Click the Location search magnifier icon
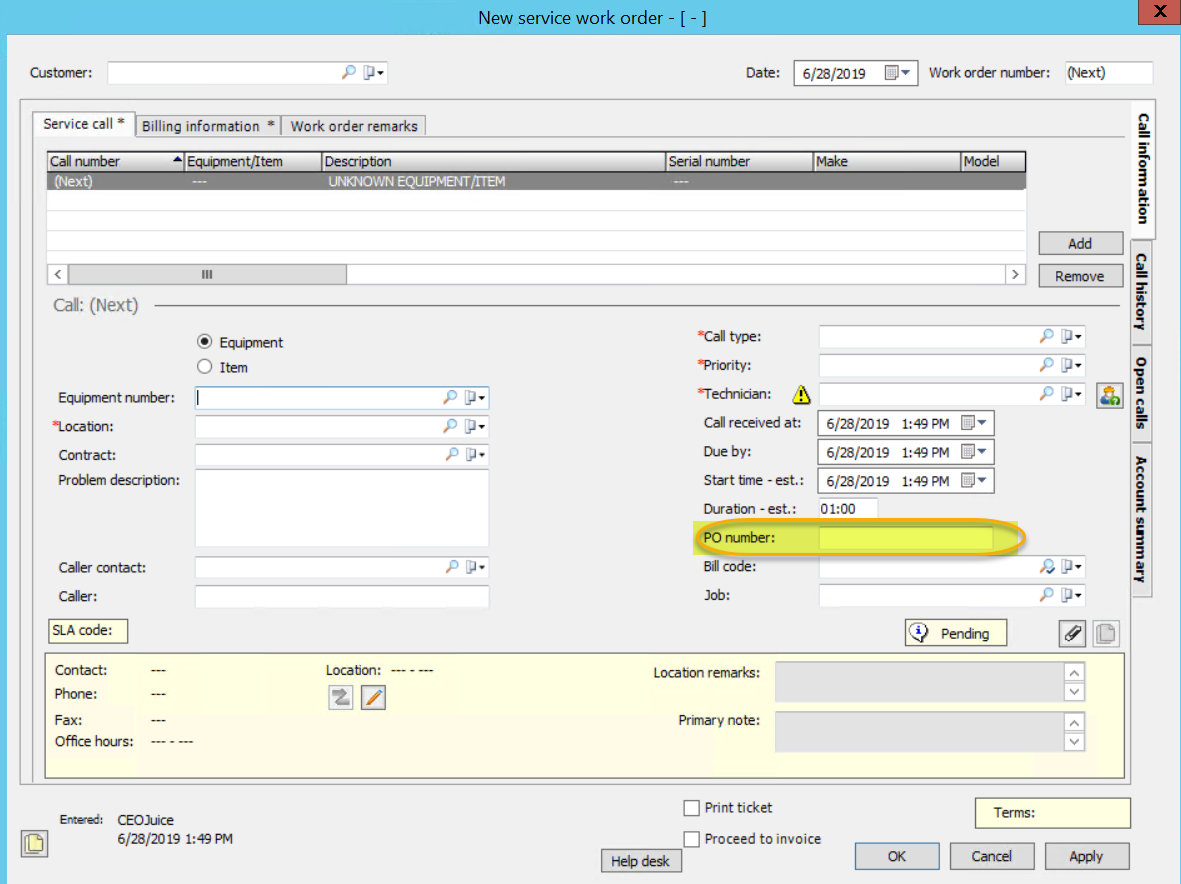This screenshot has height=884, width=1181. coord(450,425)
